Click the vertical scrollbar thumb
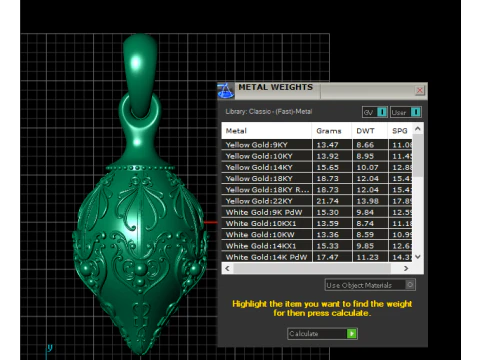 (418, 155)
